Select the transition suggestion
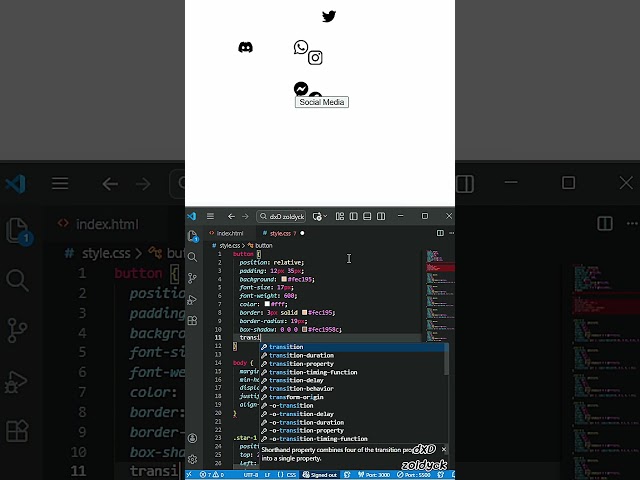This screenshot has width=640, height=480. [x=354, y=347]
